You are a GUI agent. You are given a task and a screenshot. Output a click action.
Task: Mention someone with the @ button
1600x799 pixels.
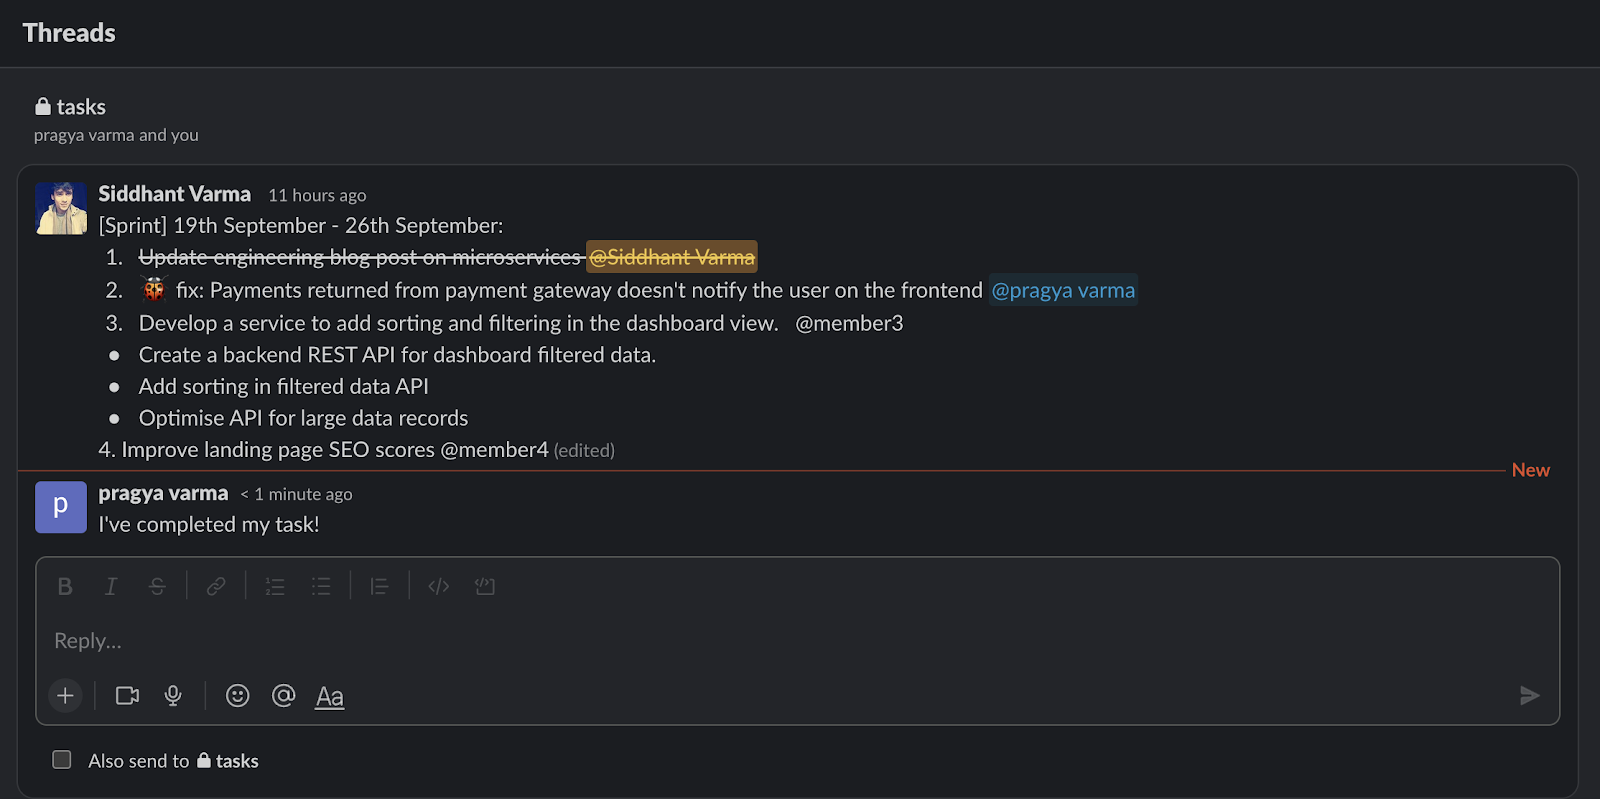(284, 696)
